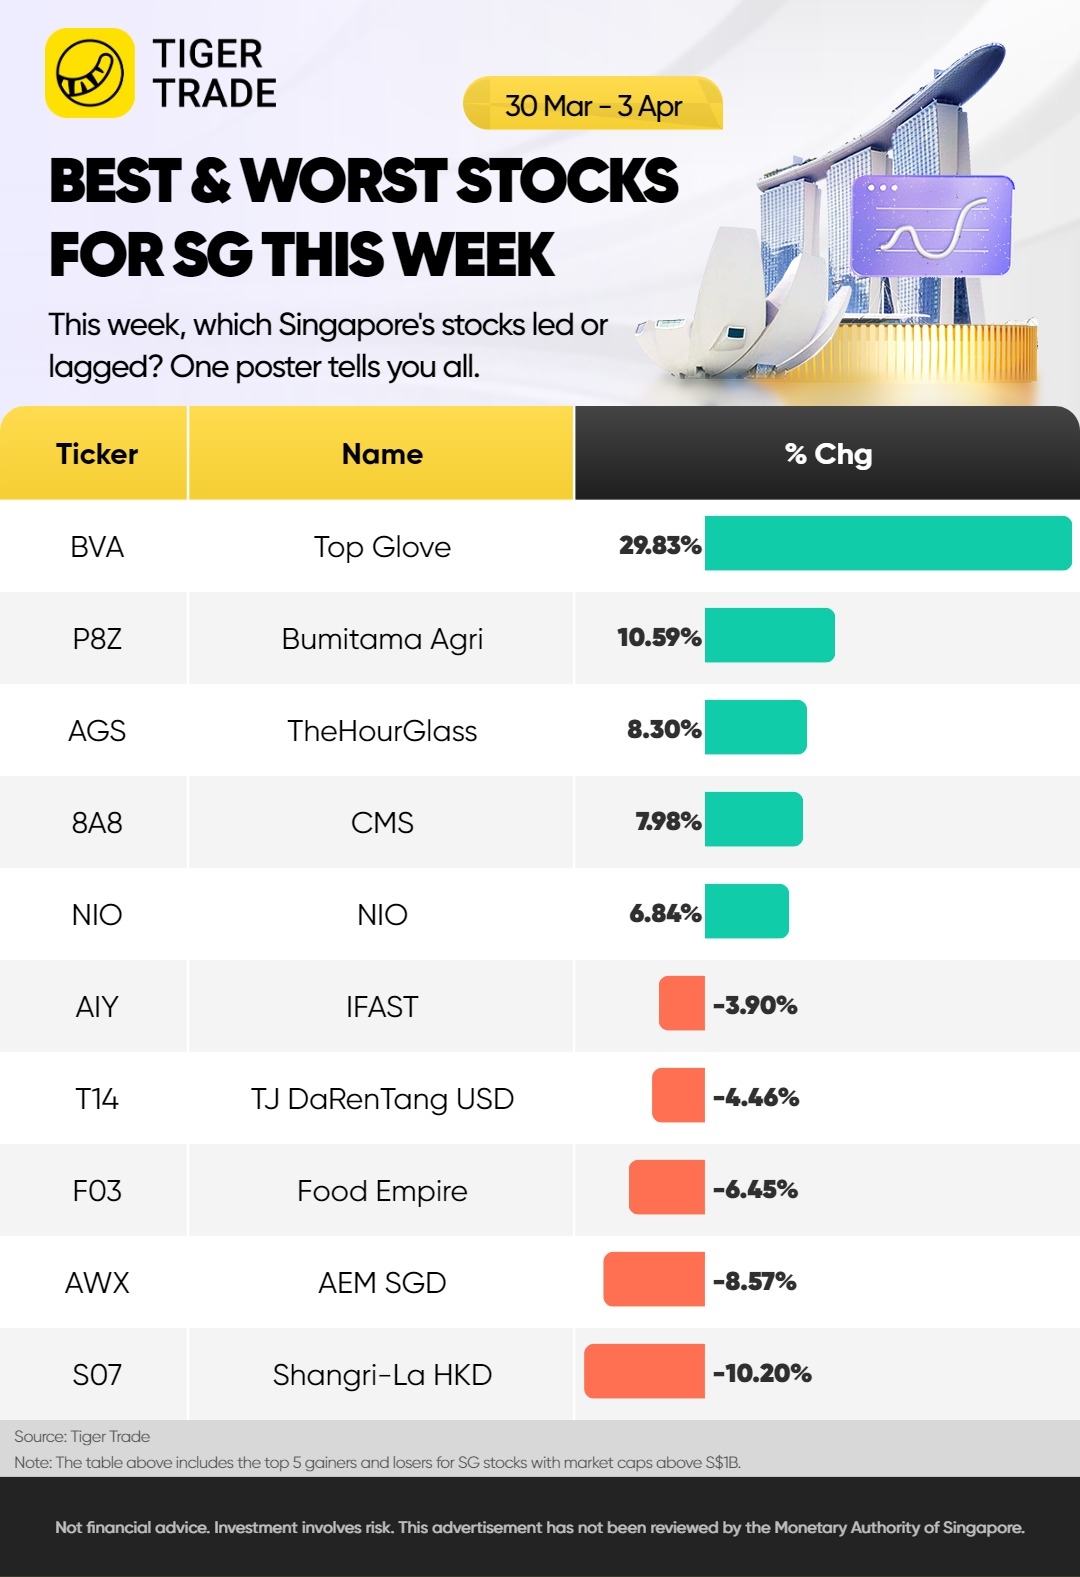Open TheHourGlass stock row

click(540, 730)
